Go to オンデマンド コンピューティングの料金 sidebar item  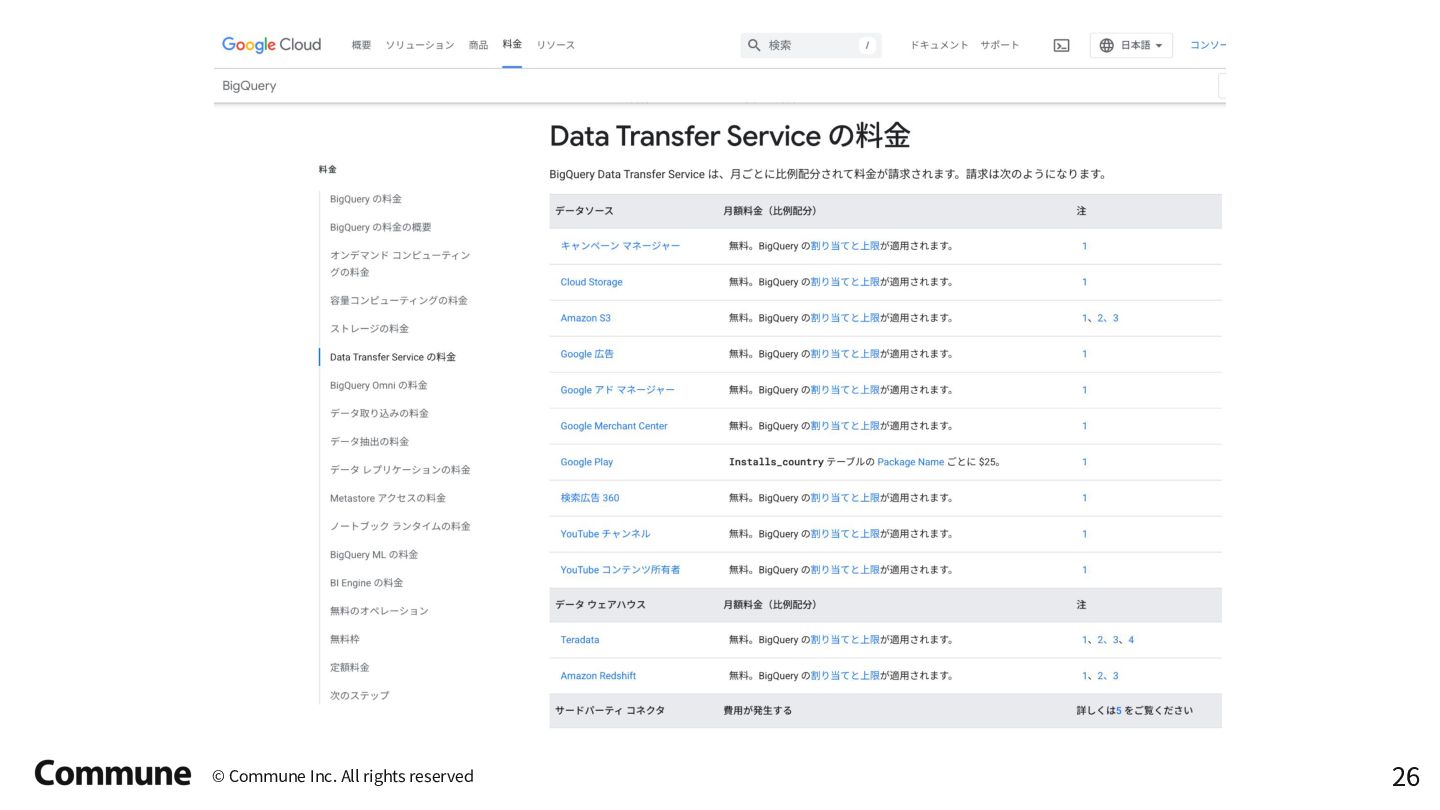pos(400,264)
